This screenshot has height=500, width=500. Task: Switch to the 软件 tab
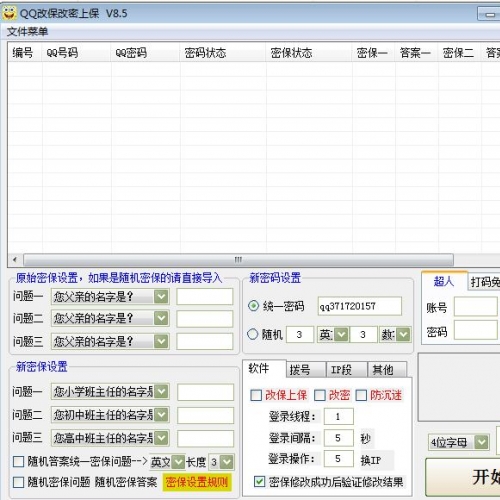point(264,369)
